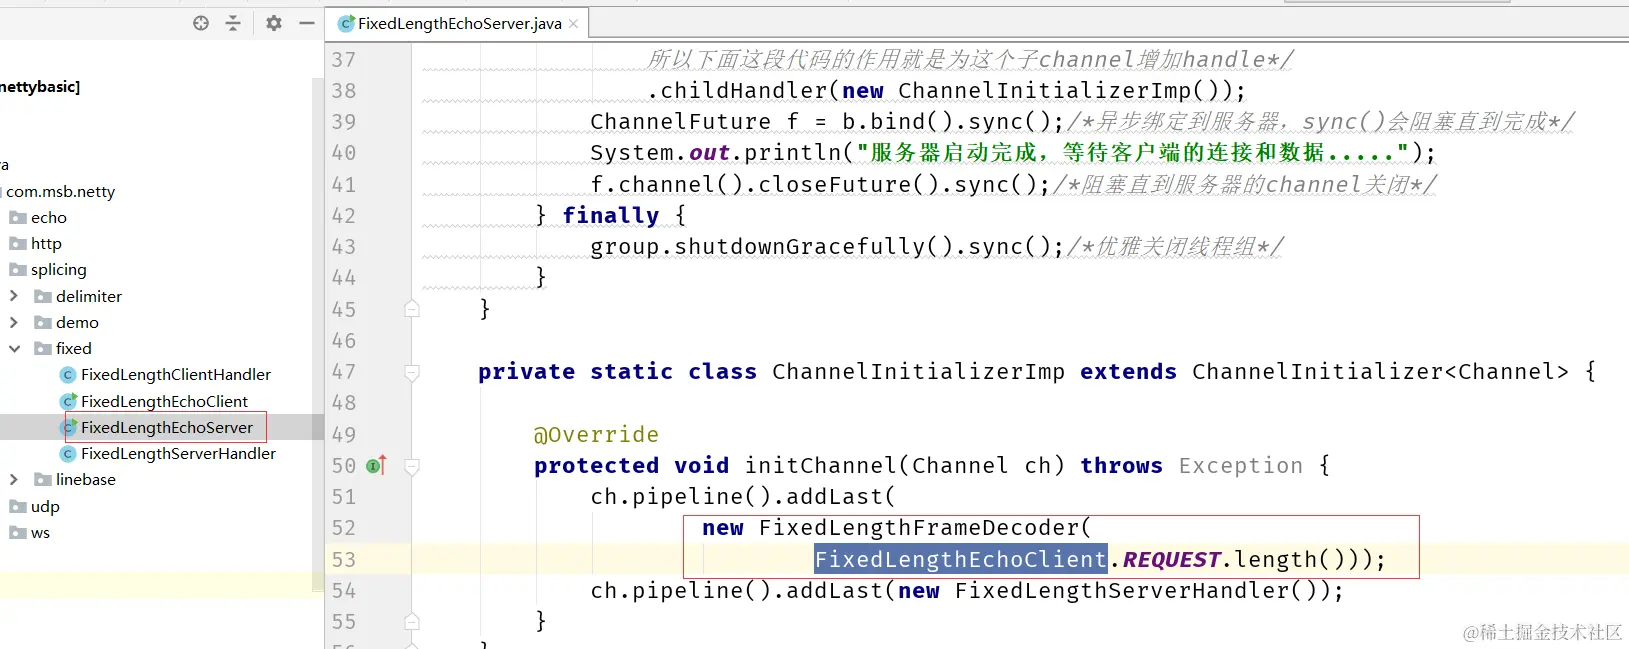The image size is (1629, 649).
Task: Click FixedLengthFrameDecoder on line 52
Action: click(919, 527)
